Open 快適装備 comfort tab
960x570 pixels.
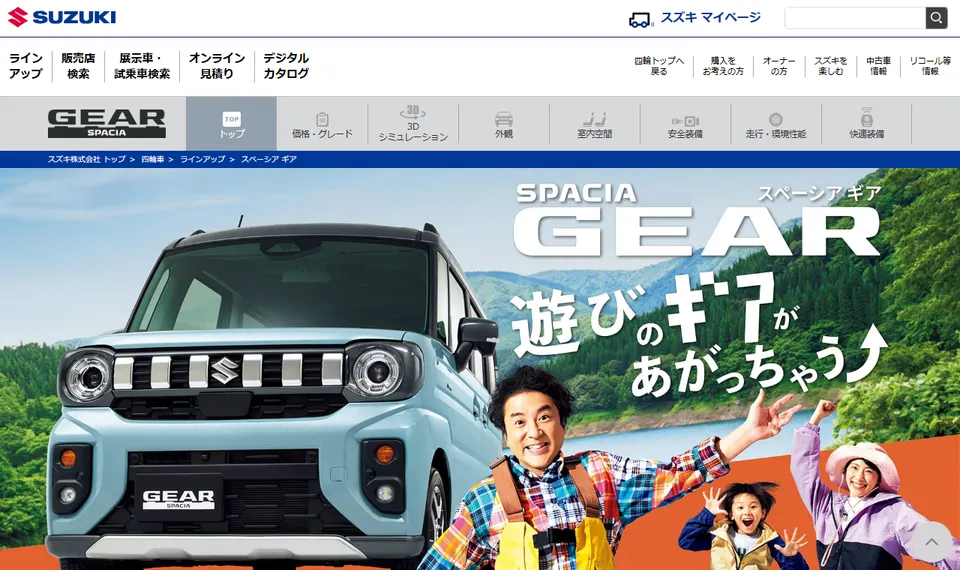pyautogui.click(x=866, y=124)
